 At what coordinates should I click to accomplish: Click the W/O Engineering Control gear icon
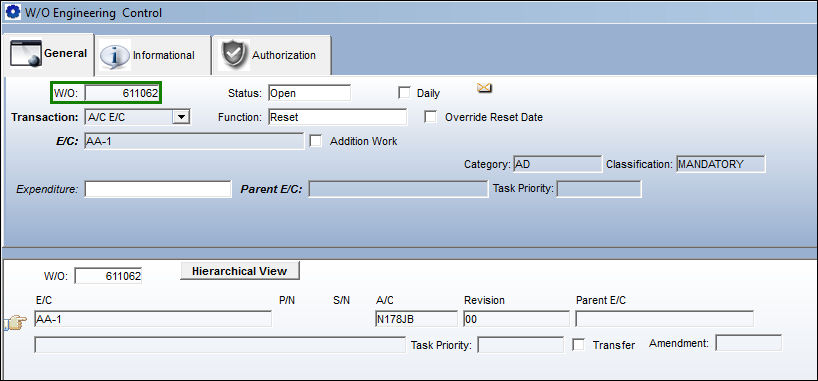[x=12, y=12]
